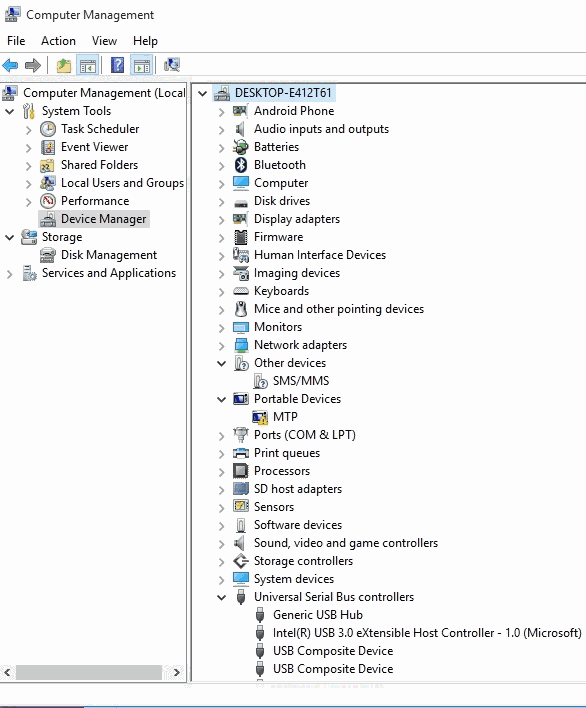Click the Back arrow toolbar icon
This screenshot has width=586, height=708.
pyautogui.click(x=10, y=65)
